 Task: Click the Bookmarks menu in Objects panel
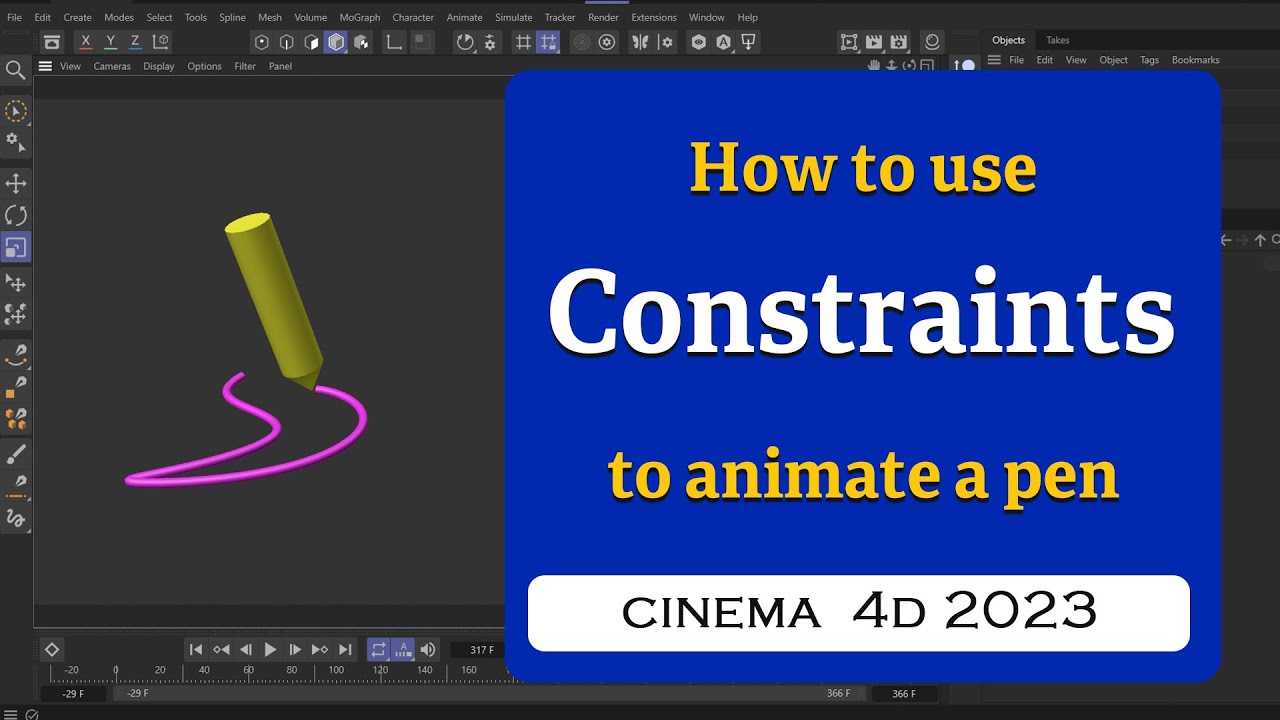tap(1195, 60)
